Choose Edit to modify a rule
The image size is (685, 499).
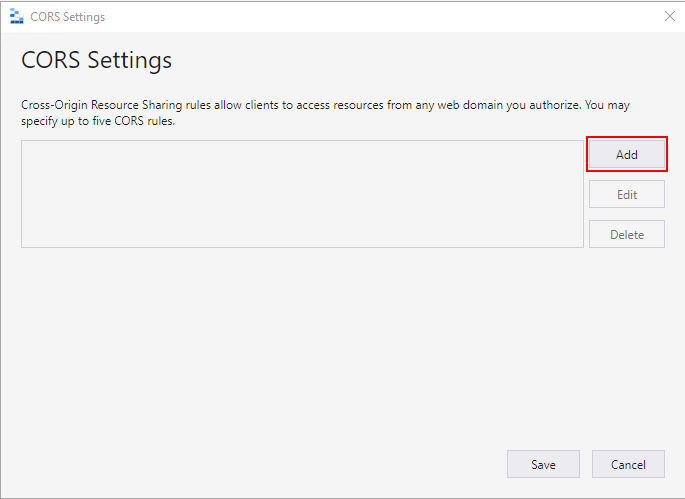626,194
